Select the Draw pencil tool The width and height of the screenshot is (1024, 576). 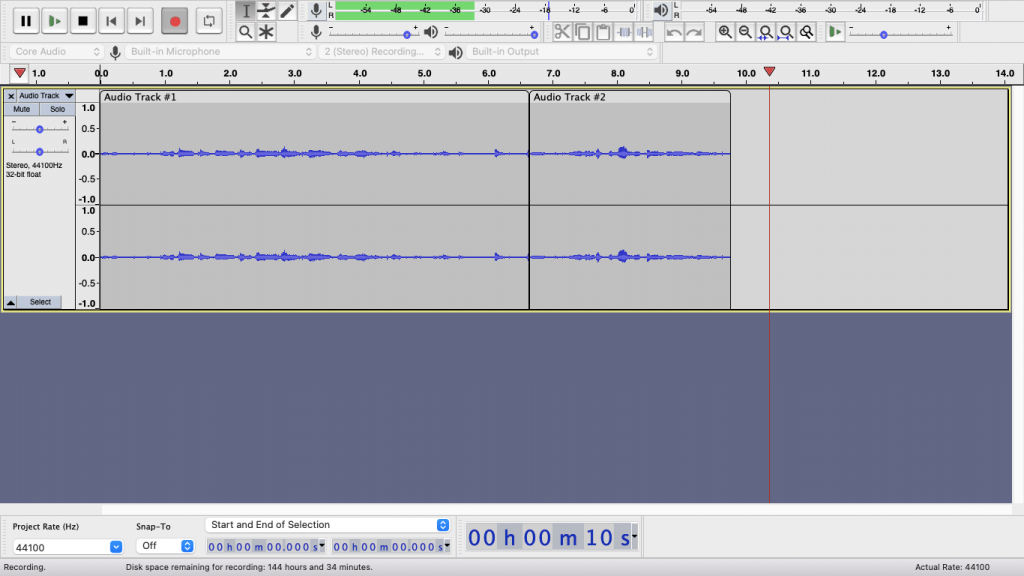coord(287,10)
